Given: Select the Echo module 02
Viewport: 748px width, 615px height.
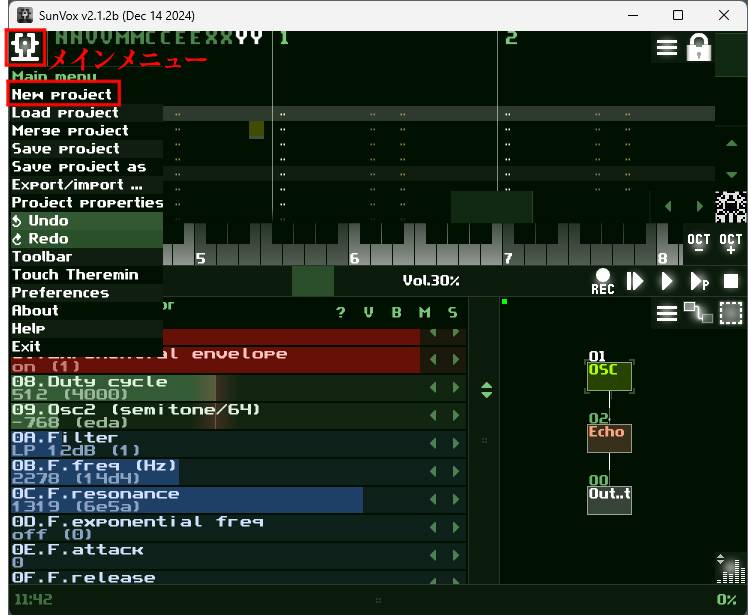Looking at the screenshot, I should coord(609,438).
